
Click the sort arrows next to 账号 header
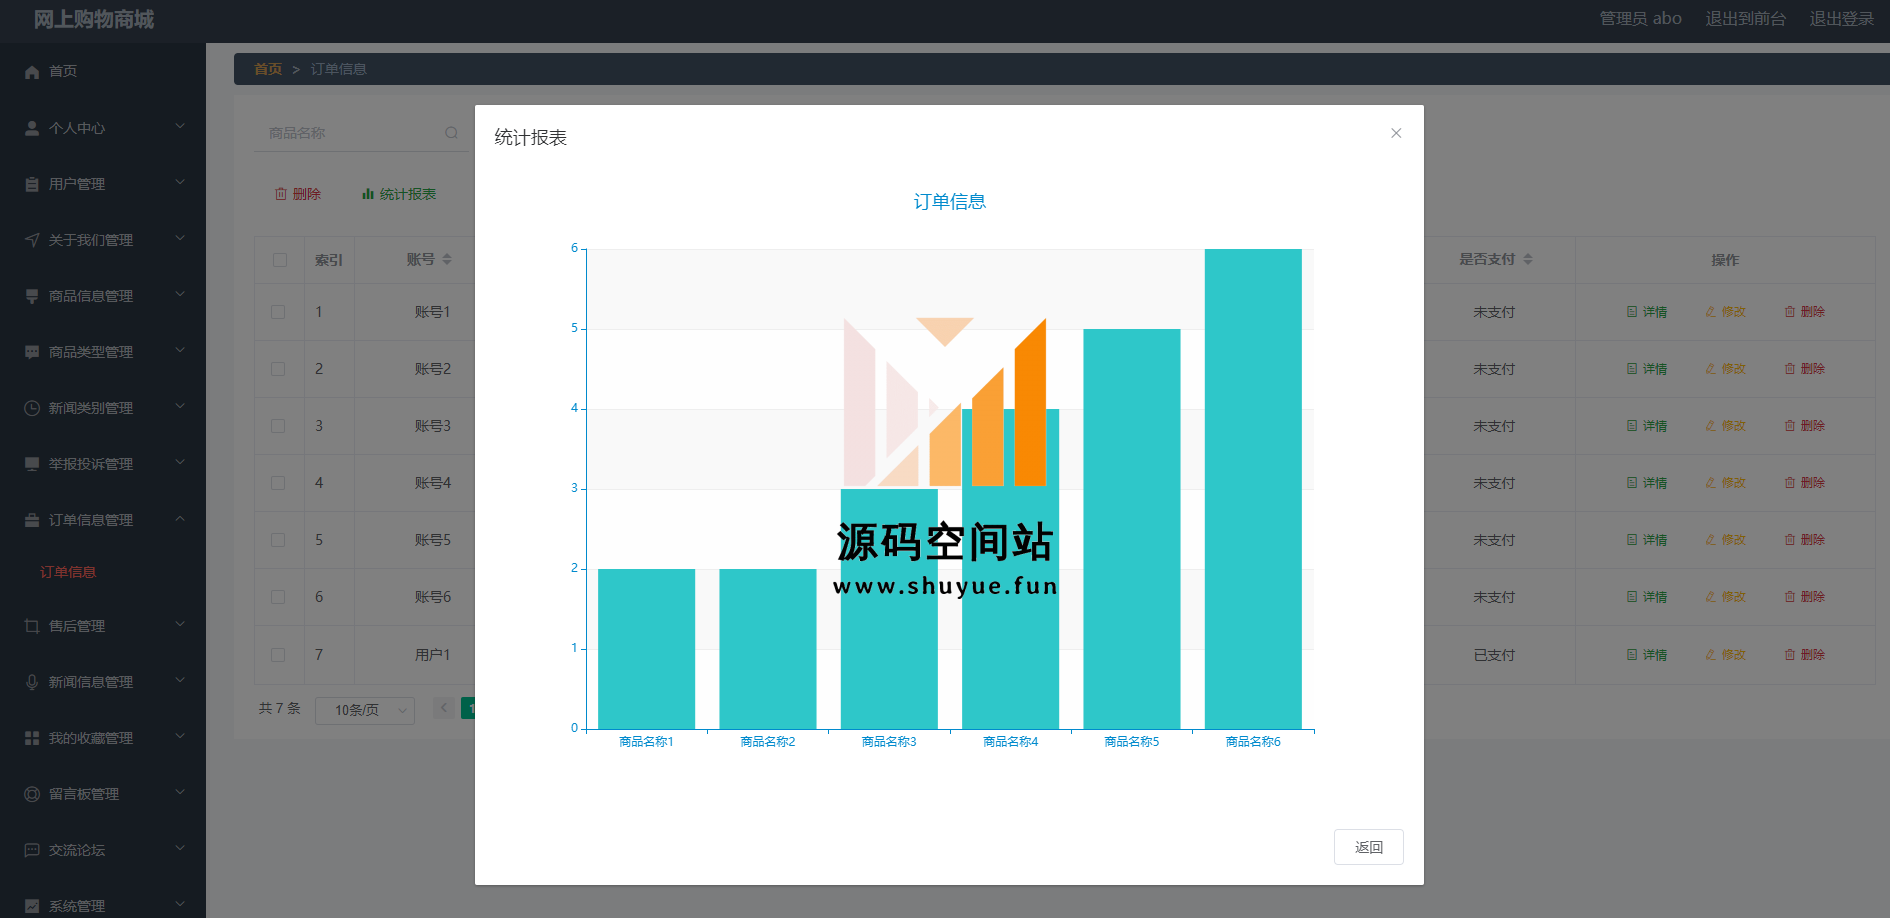(447, 259)
